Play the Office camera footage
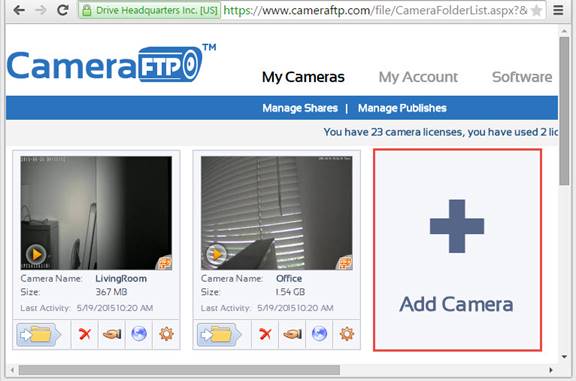The width and height of the screenshot is (576, 381). 216,254
